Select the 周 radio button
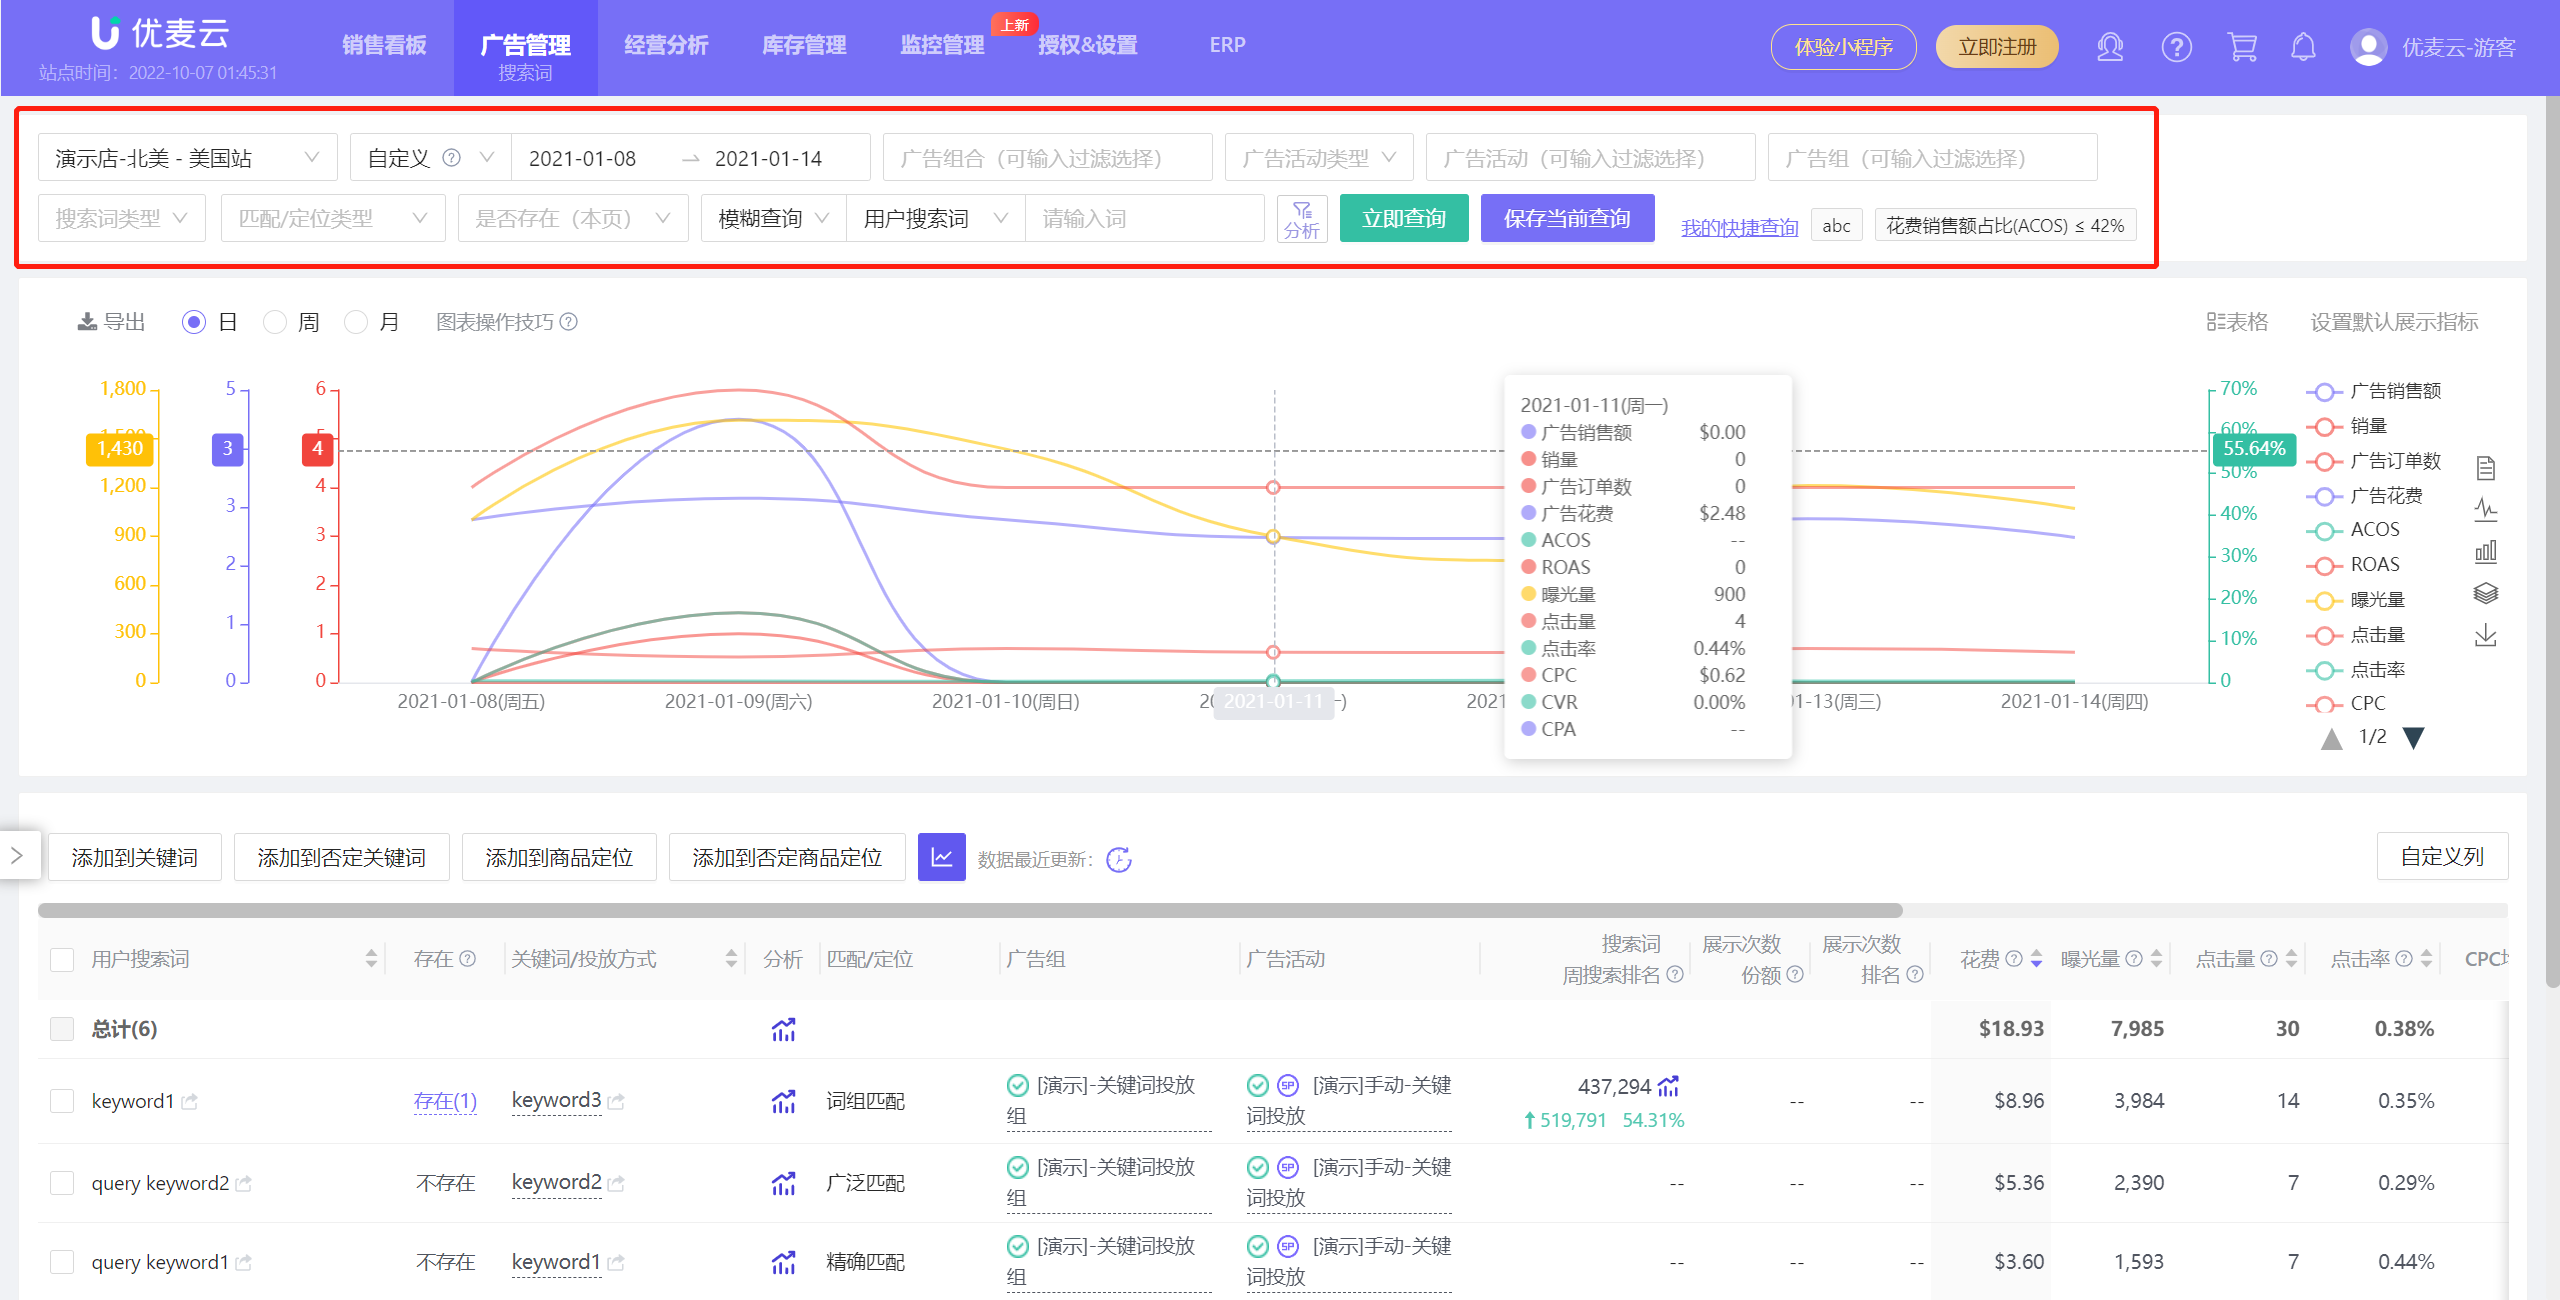The width and height of the screenshot is (2560, 1300). coord(274,322)
